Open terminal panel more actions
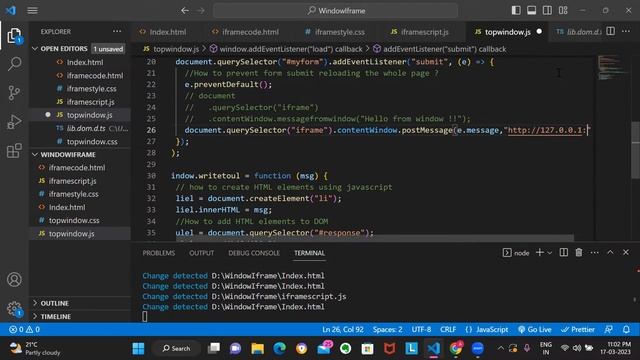 coord(595,253)
